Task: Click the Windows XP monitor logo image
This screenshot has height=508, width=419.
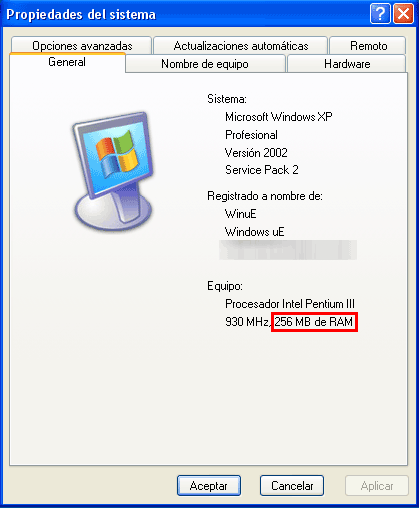Action: [114, 172]
